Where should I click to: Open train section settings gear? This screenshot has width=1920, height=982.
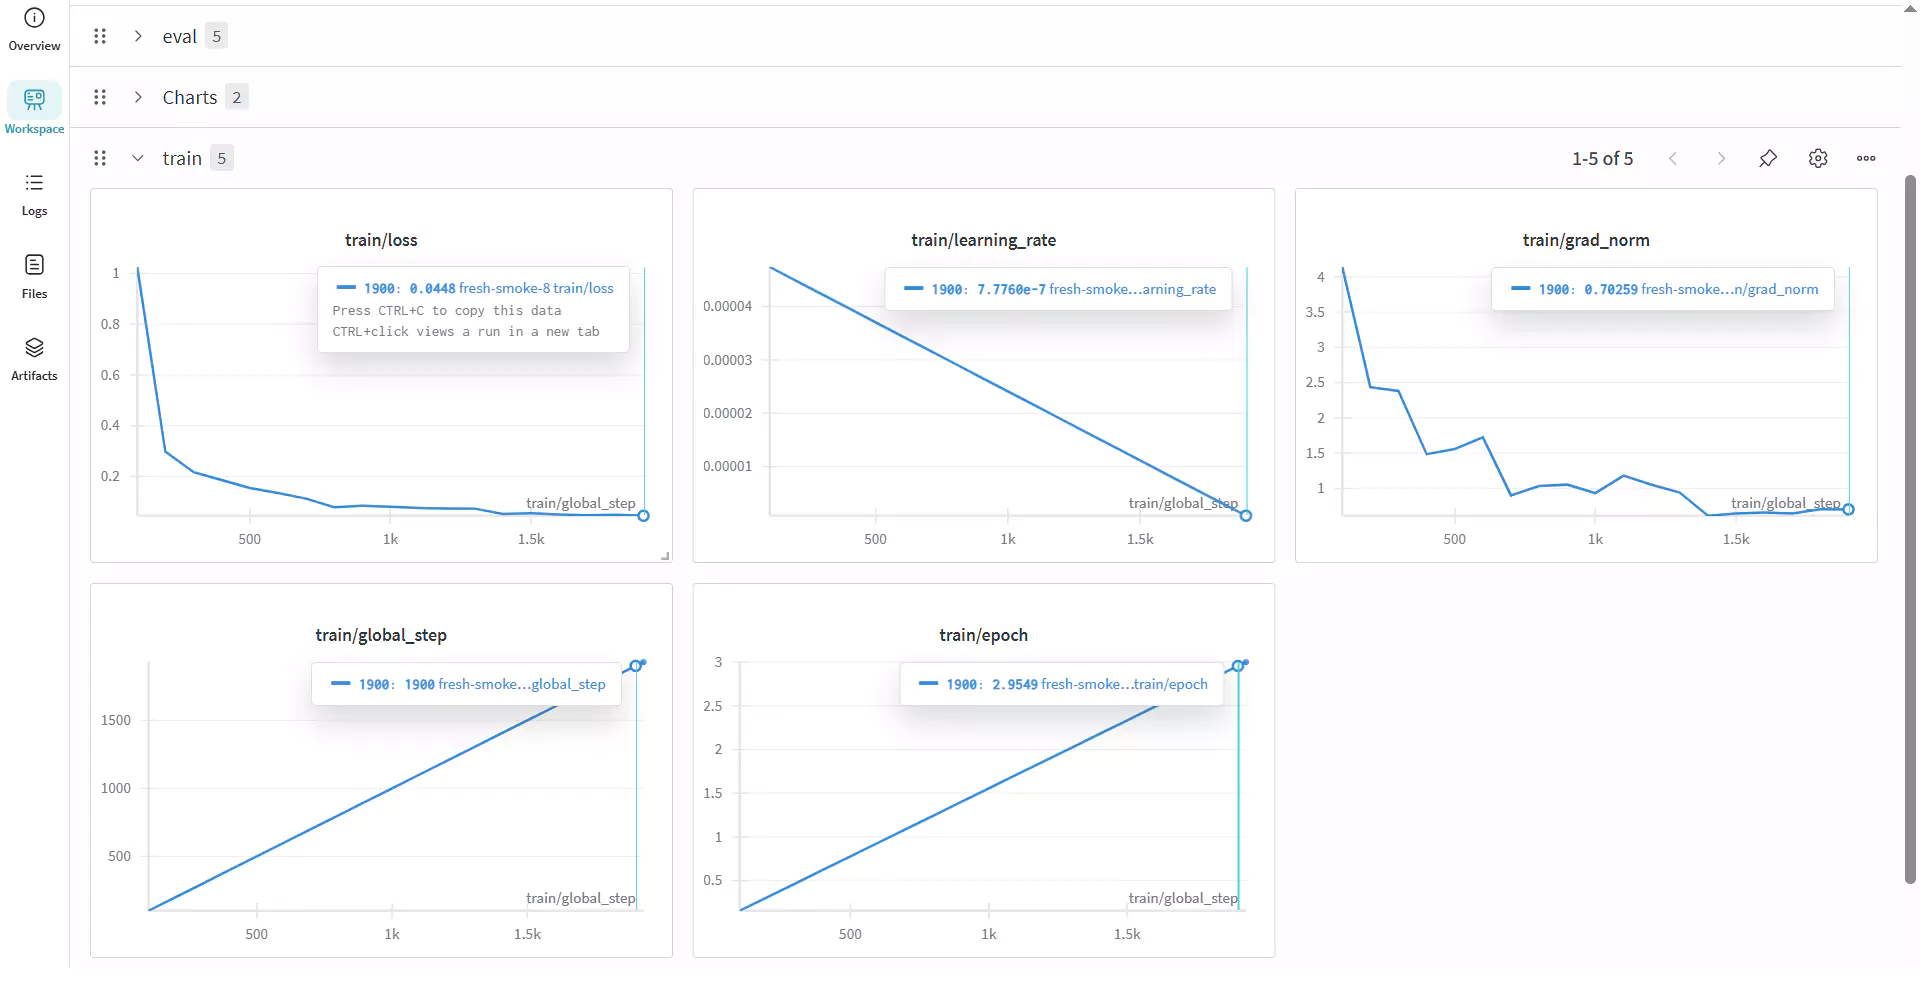point(1818,158)
